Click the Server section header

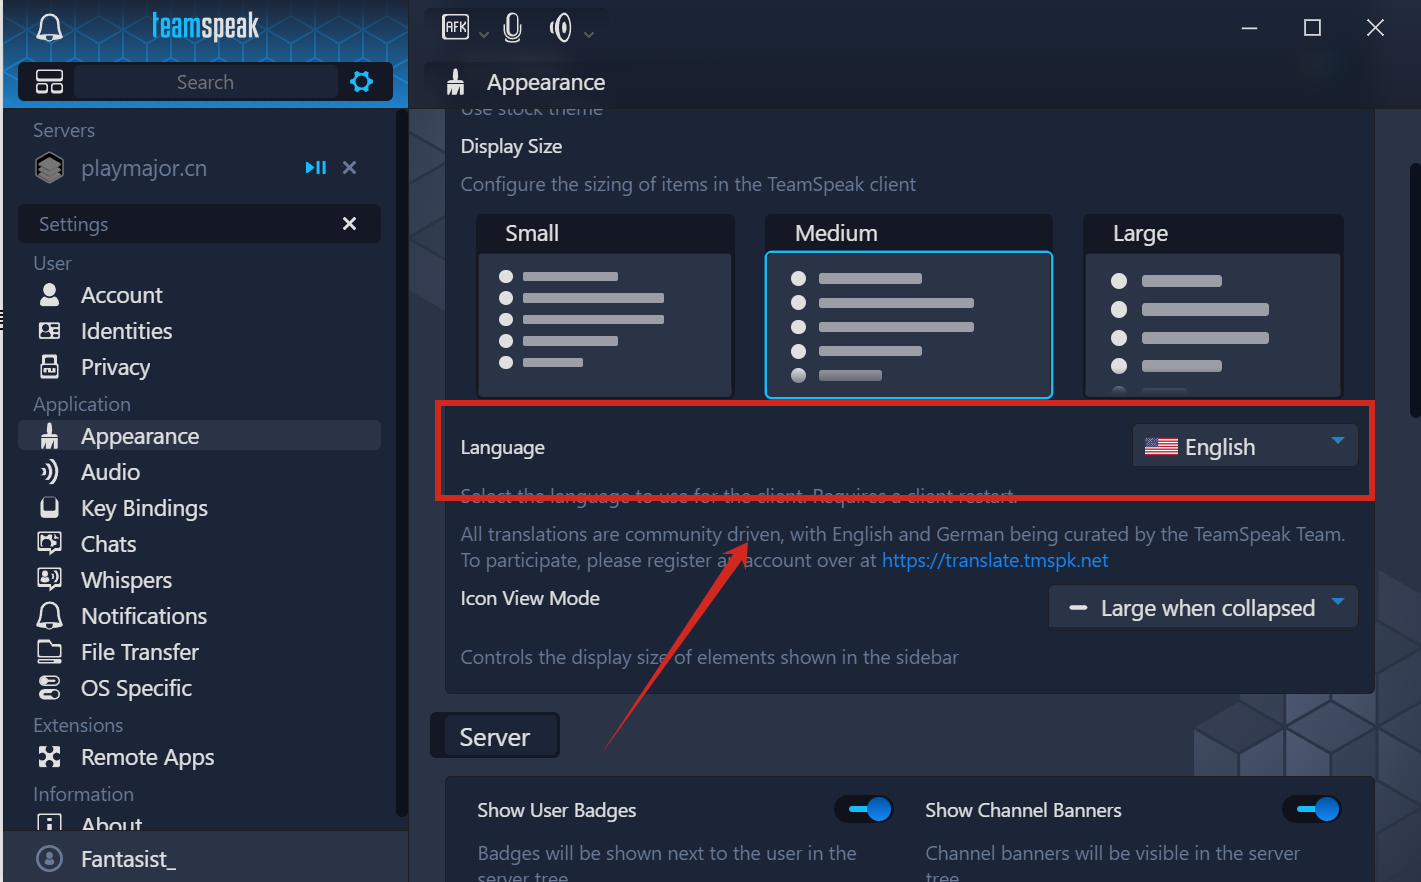[494, 737]
